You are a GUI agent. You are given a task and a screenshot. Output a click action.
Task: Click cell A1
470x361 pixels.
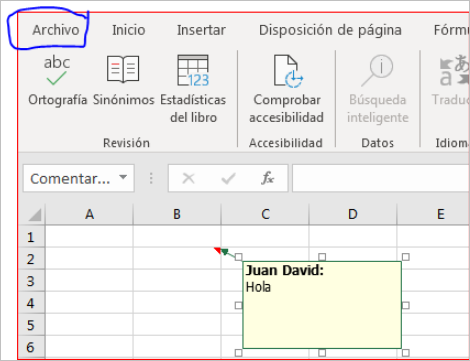click(x=89, y=237)
